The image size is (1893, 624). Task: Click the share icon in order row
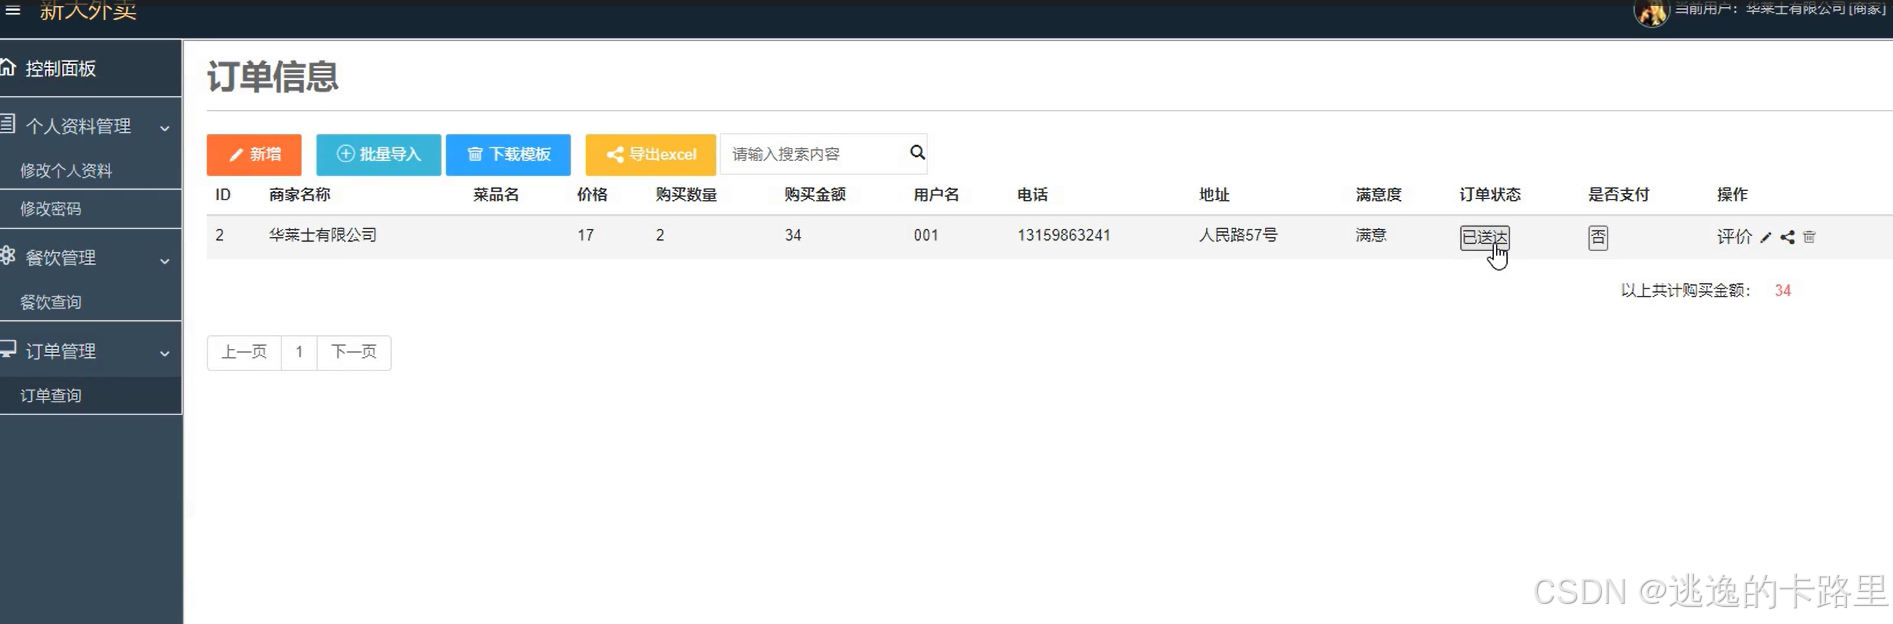coord(1787,237)
